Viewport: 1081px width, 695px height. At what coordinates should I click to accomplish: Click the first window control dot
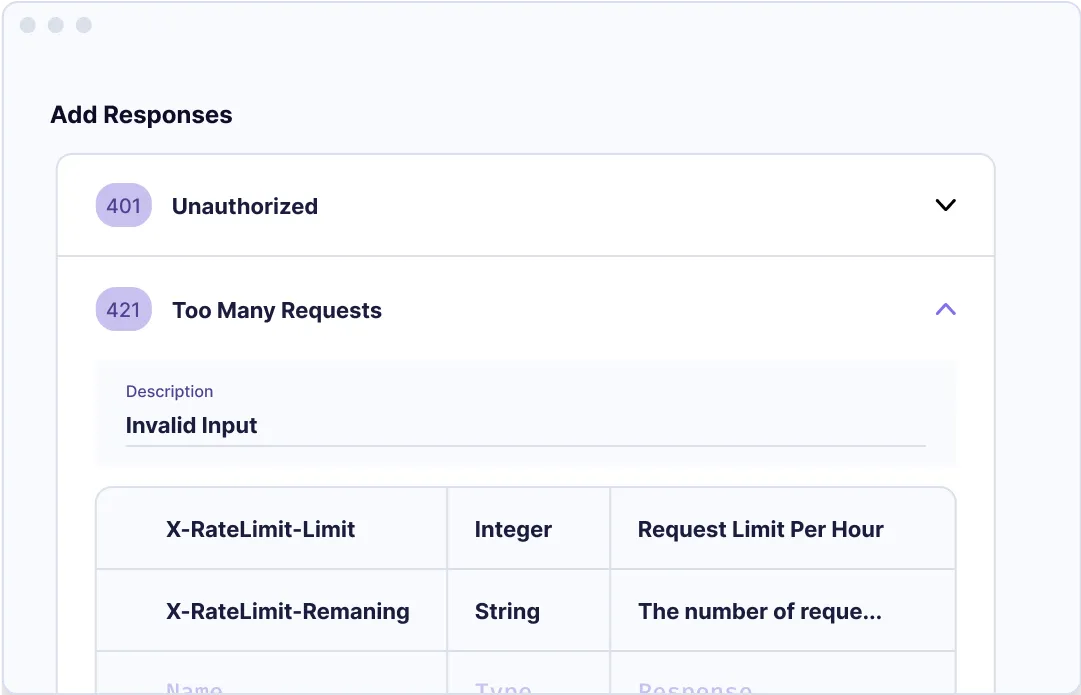tap(28, 25)
